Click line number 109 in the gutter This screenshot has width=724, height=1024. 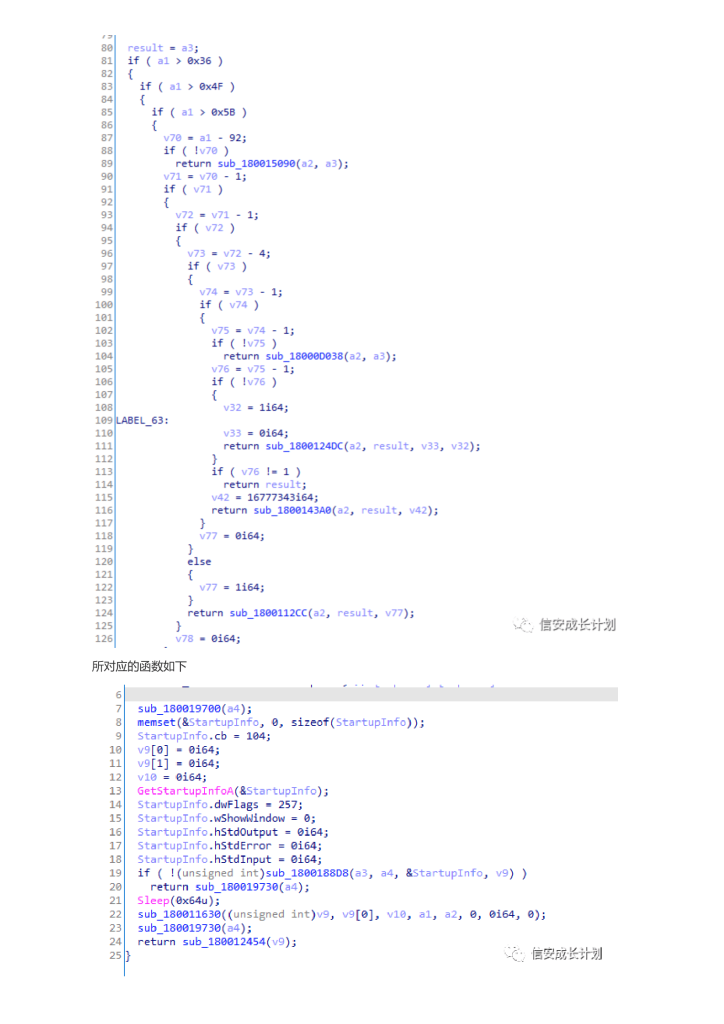[x=104, y=420]
